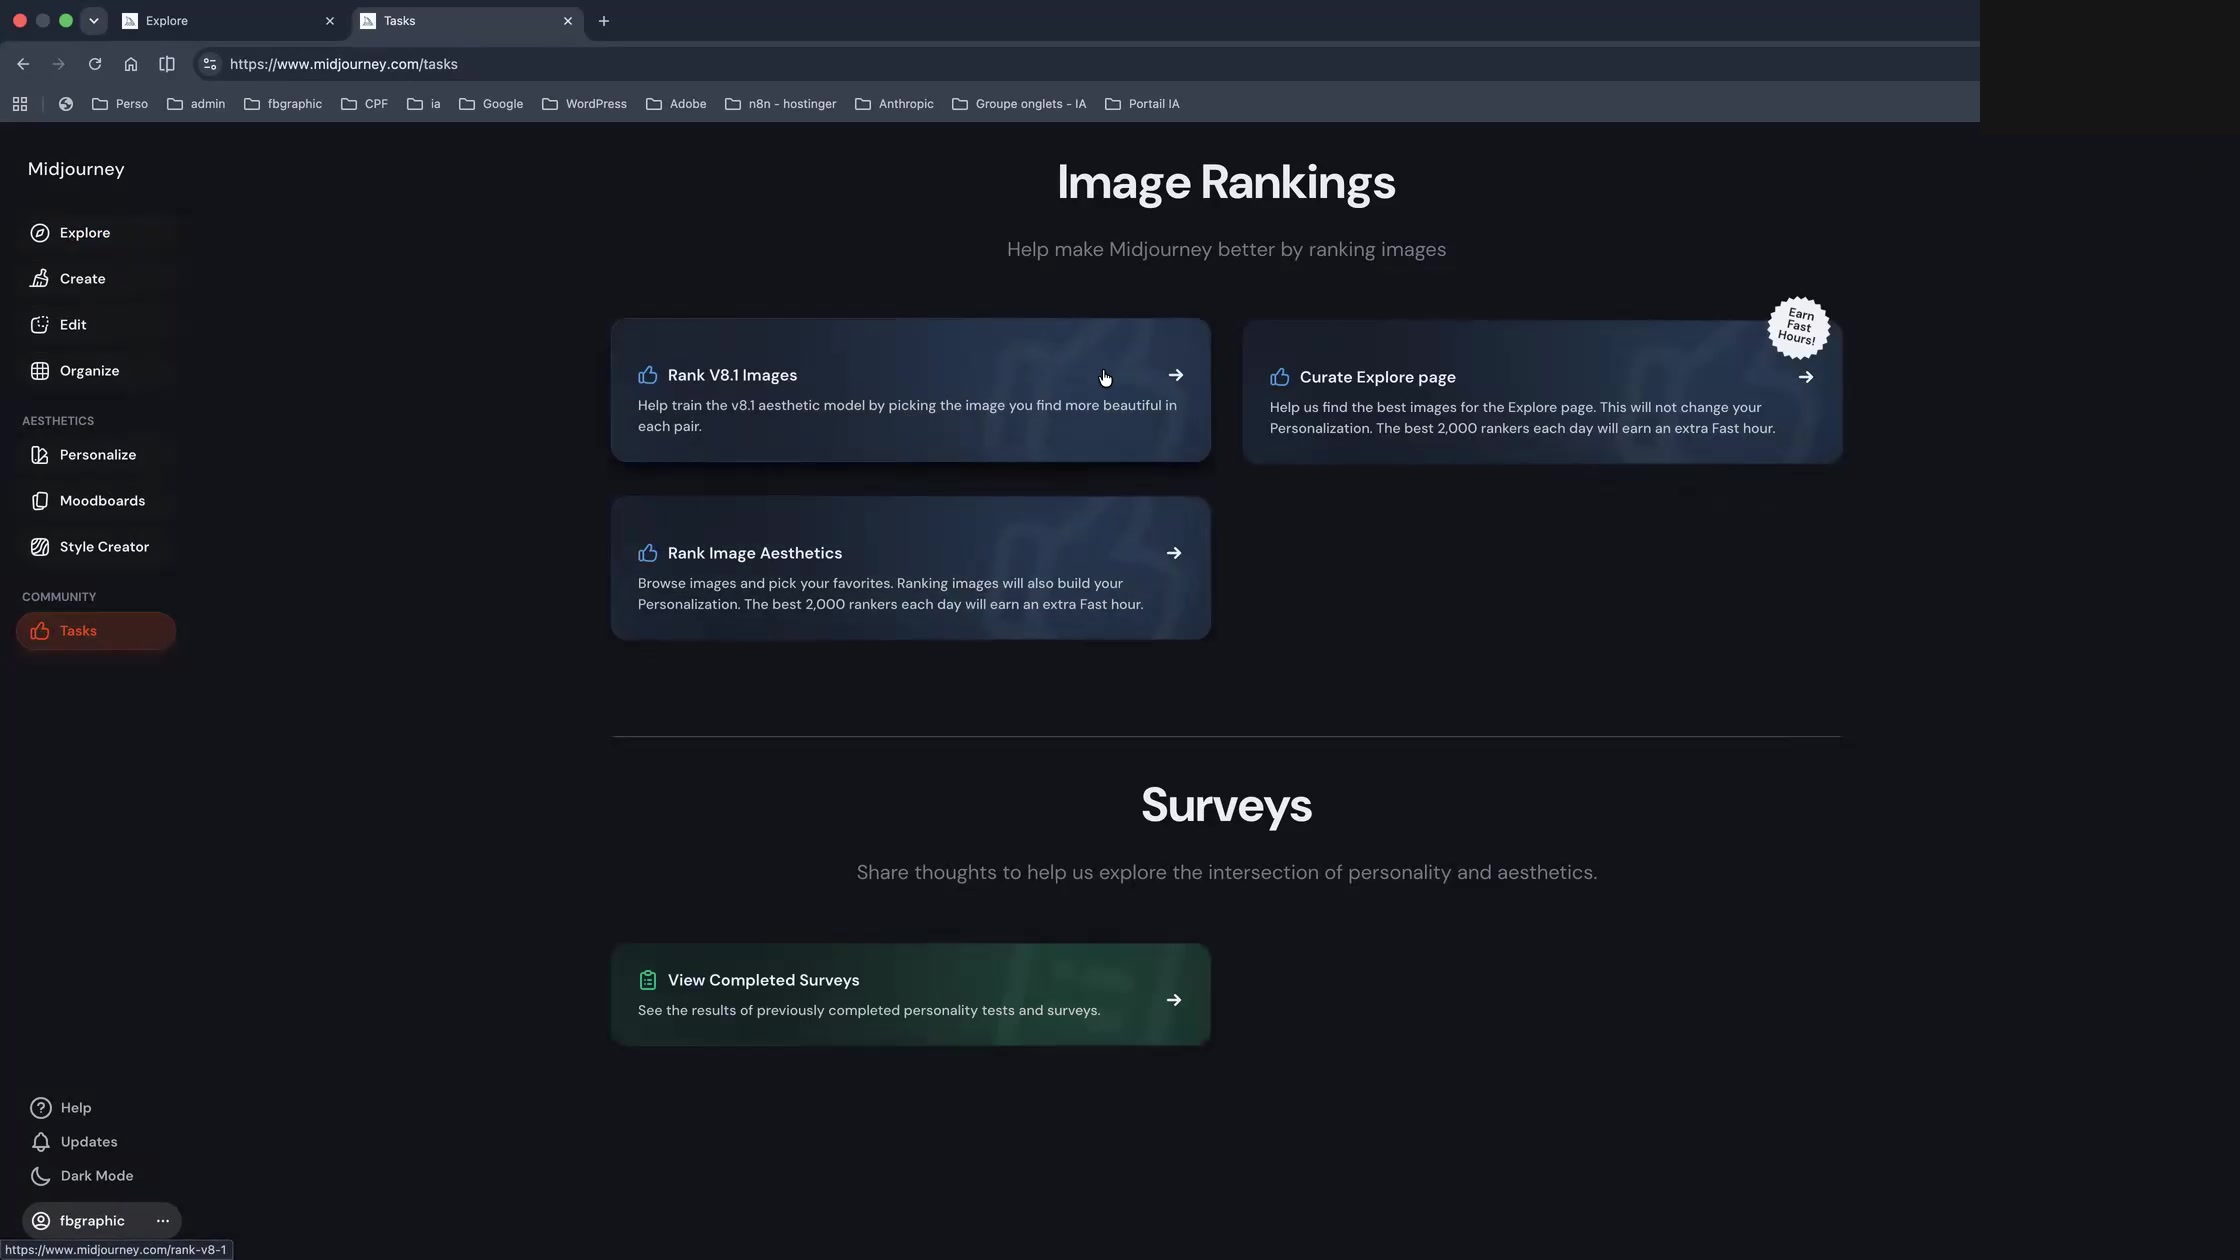
Task: Switch to the Explore browser tab
Action: coord(229,21)
